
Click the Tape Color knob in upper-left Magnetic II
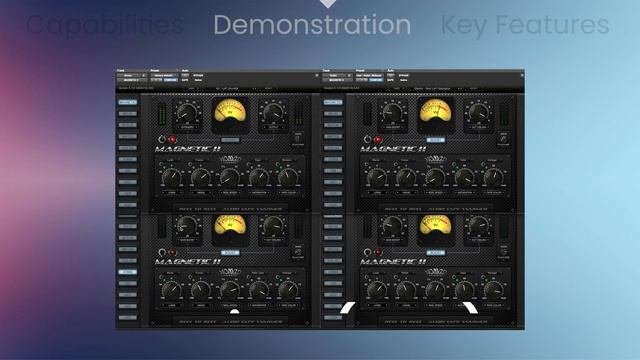click(x=288, y=177)
